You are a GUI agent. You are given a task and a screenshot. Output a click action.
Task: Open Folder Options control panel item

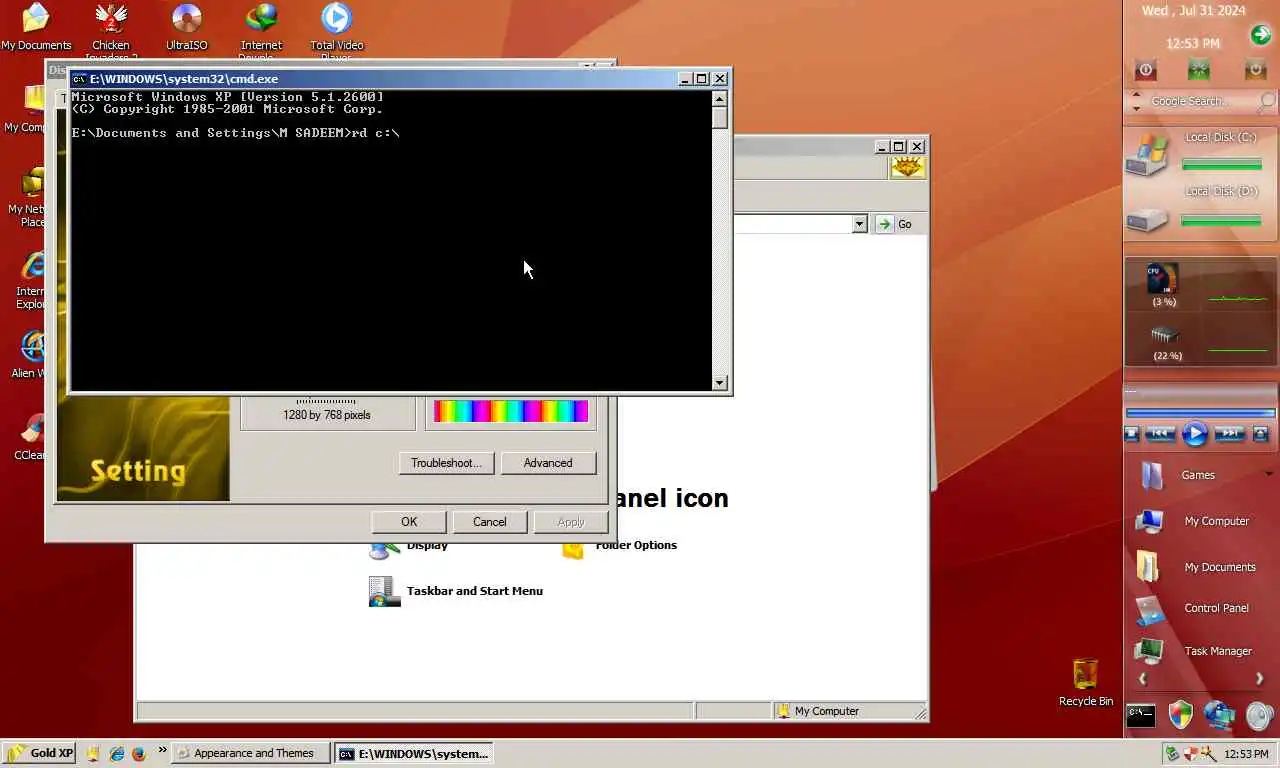(620, 546)
